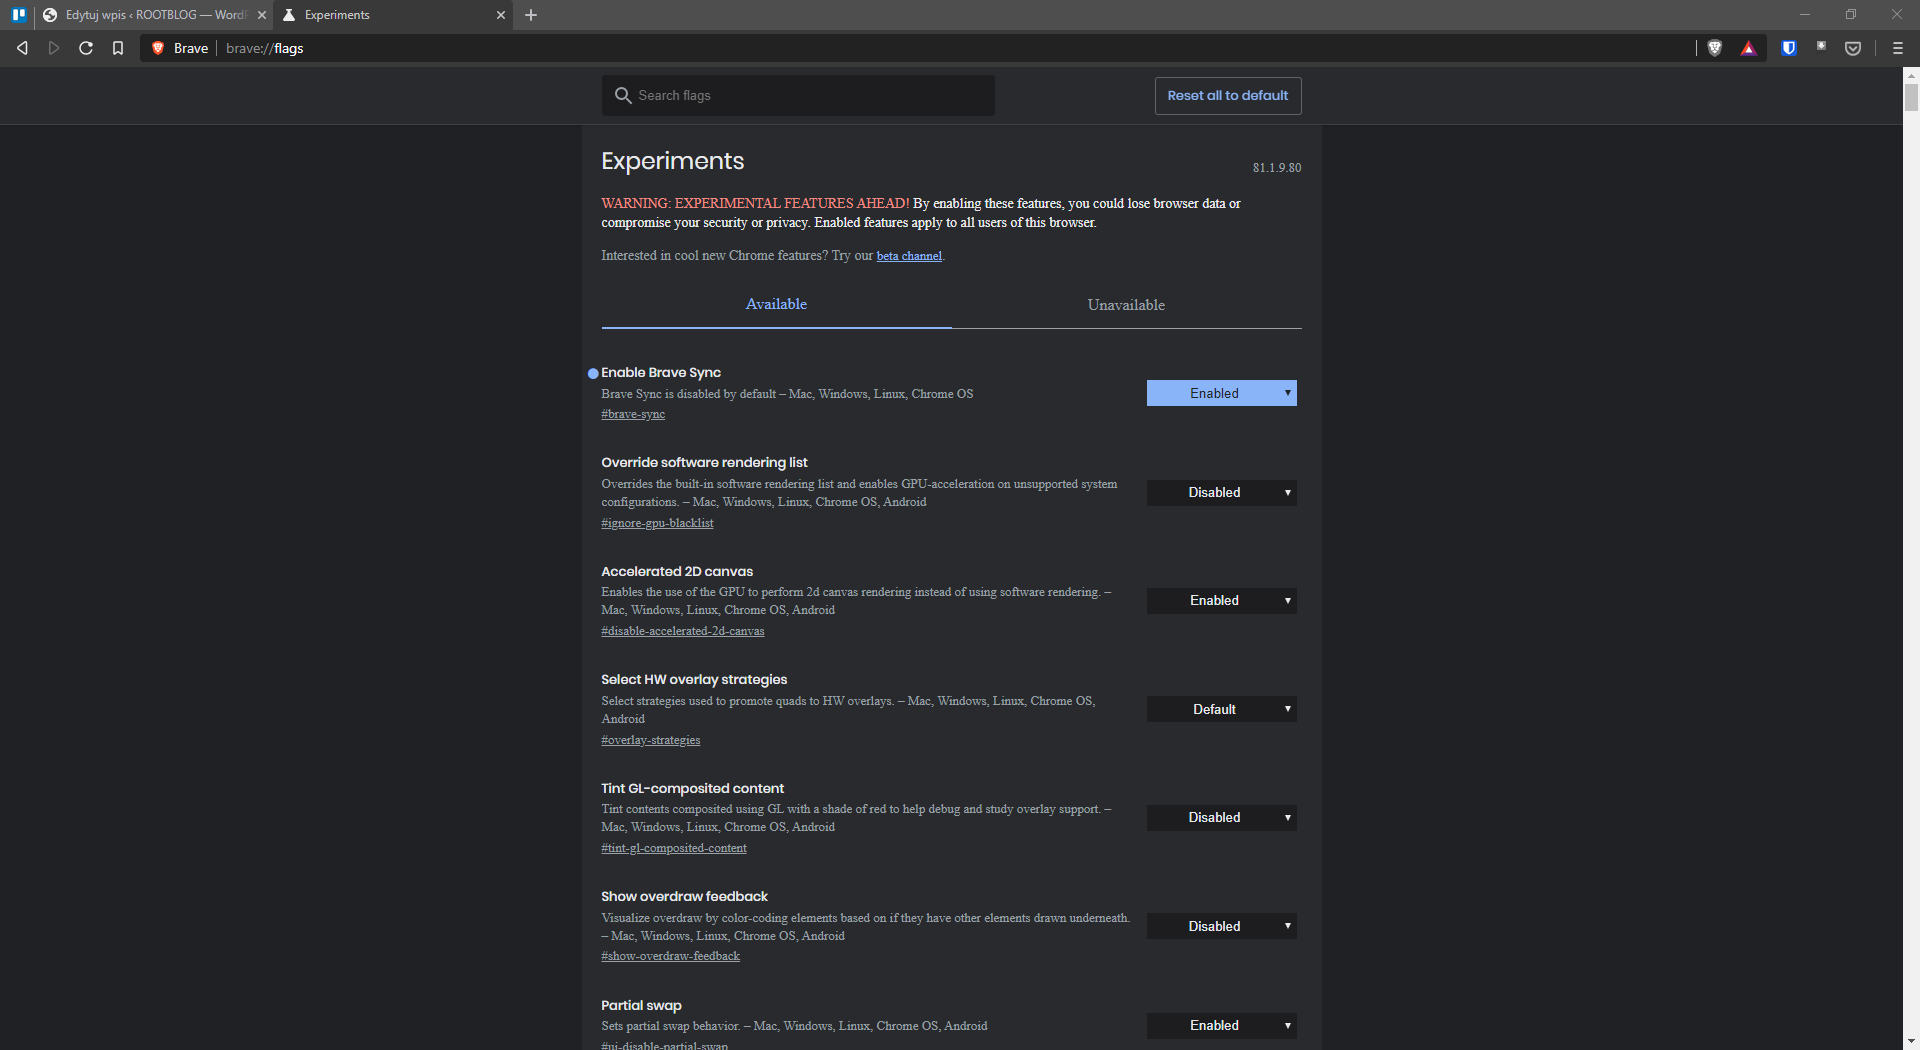Set Override software rendering list to Enabled

pyautogui.click(x=1221, y=492)
